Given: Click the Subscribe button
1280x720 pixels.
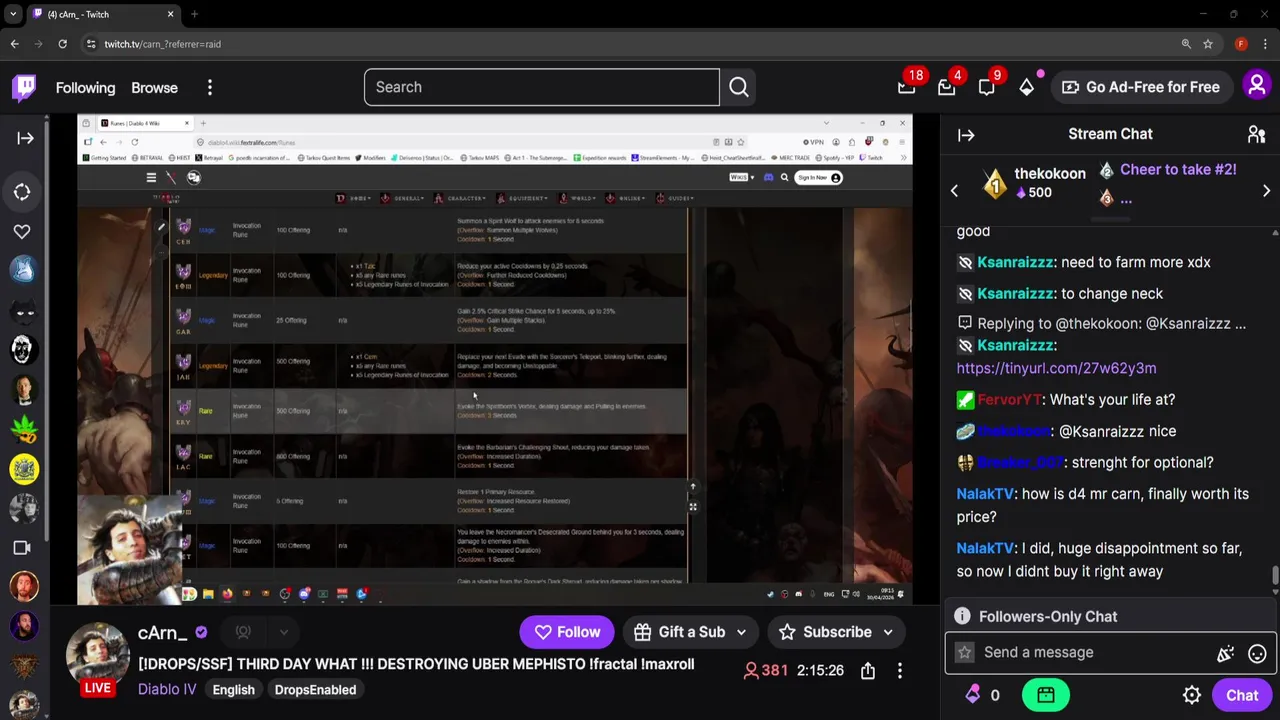Looking at the screenshot, I should pos(825,632).
